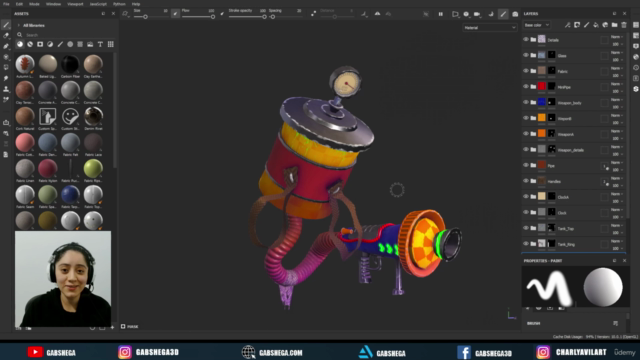Image resolution: width=640 pixels, height=360 pixels.
Task: Add a new folder in Layers panel
Action: coord(614,25)
